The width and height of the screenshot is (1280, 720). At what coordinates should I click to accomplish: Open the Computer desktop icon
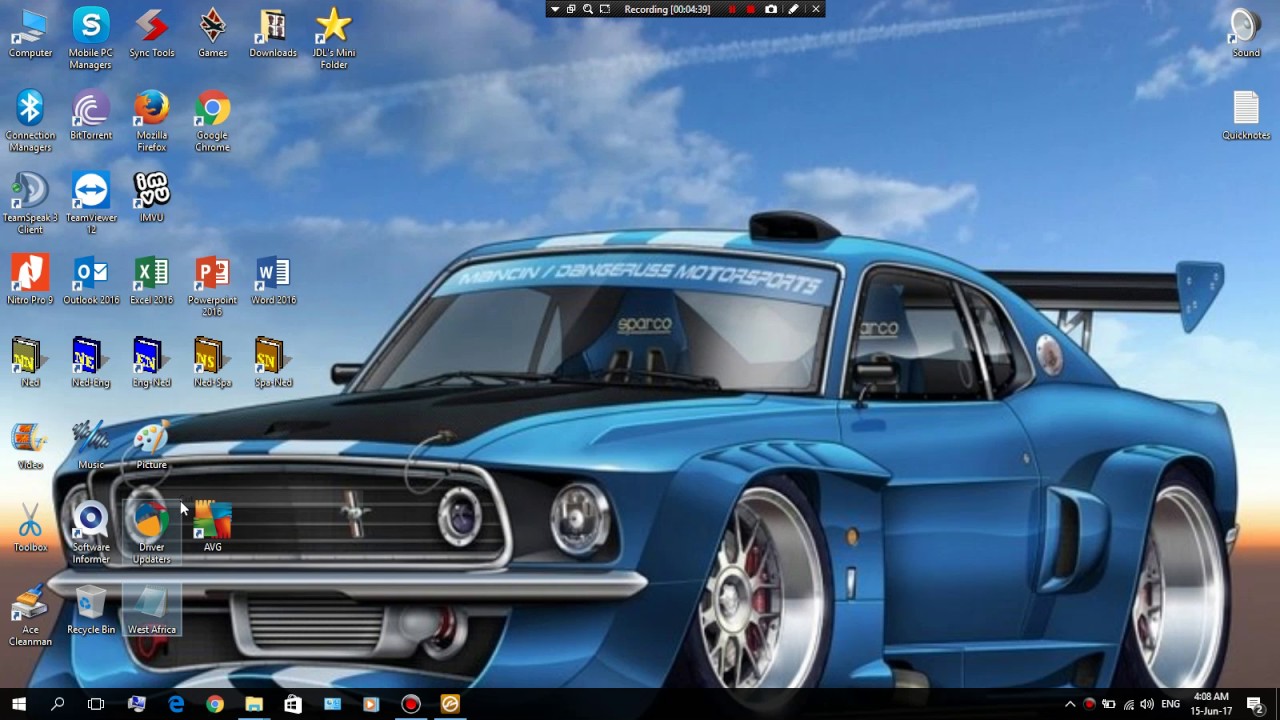point(30,33)
